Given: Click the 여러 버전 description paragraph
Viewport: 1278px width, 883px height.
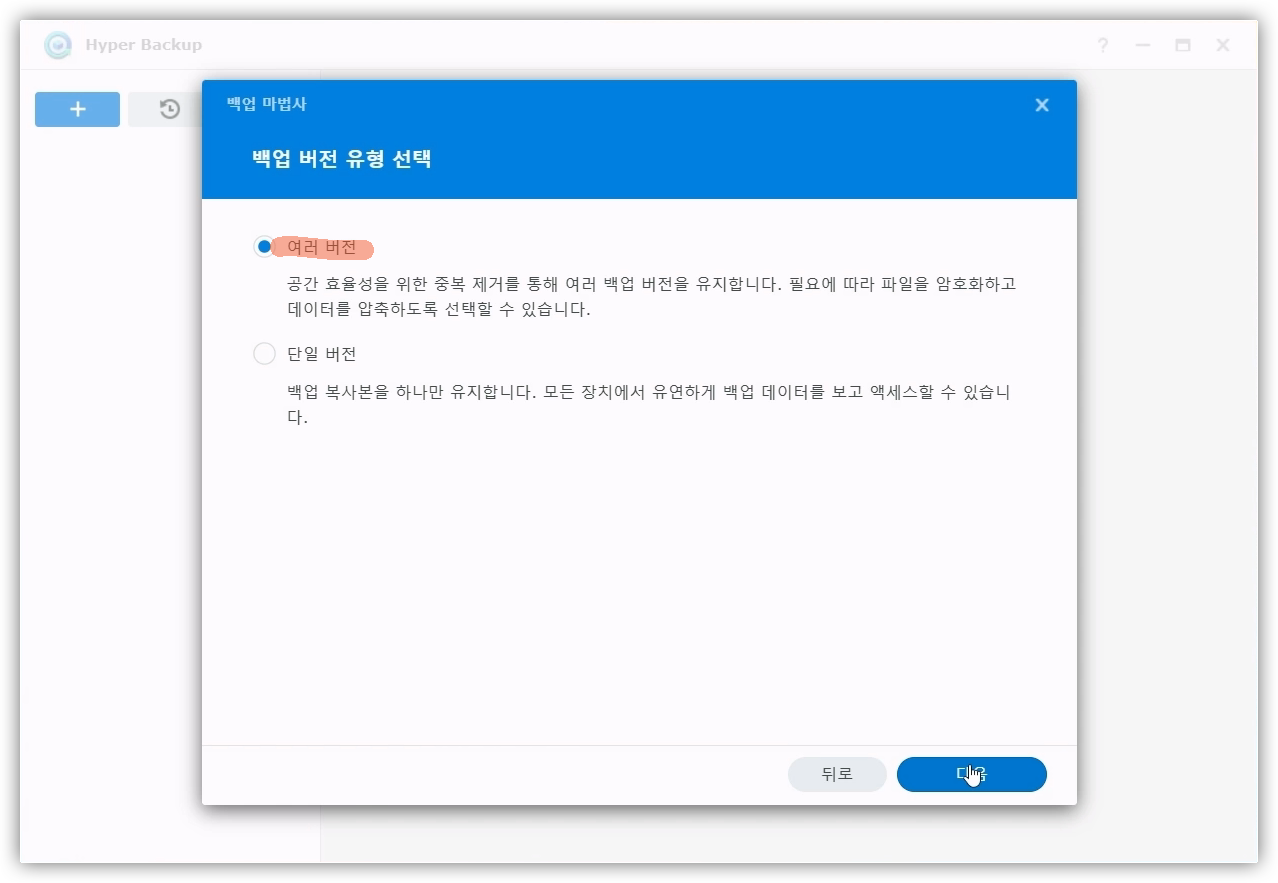Looking at the screenshot, I should click(650, 296).
